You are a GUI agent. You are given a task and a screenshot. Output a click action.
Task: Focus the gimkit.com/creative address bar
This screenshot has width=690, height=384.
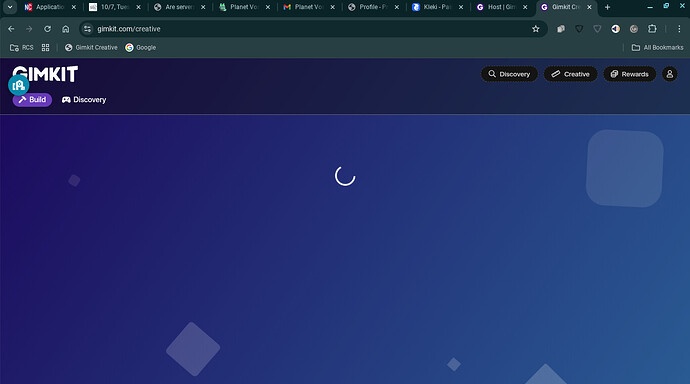[x=312, y=29]
